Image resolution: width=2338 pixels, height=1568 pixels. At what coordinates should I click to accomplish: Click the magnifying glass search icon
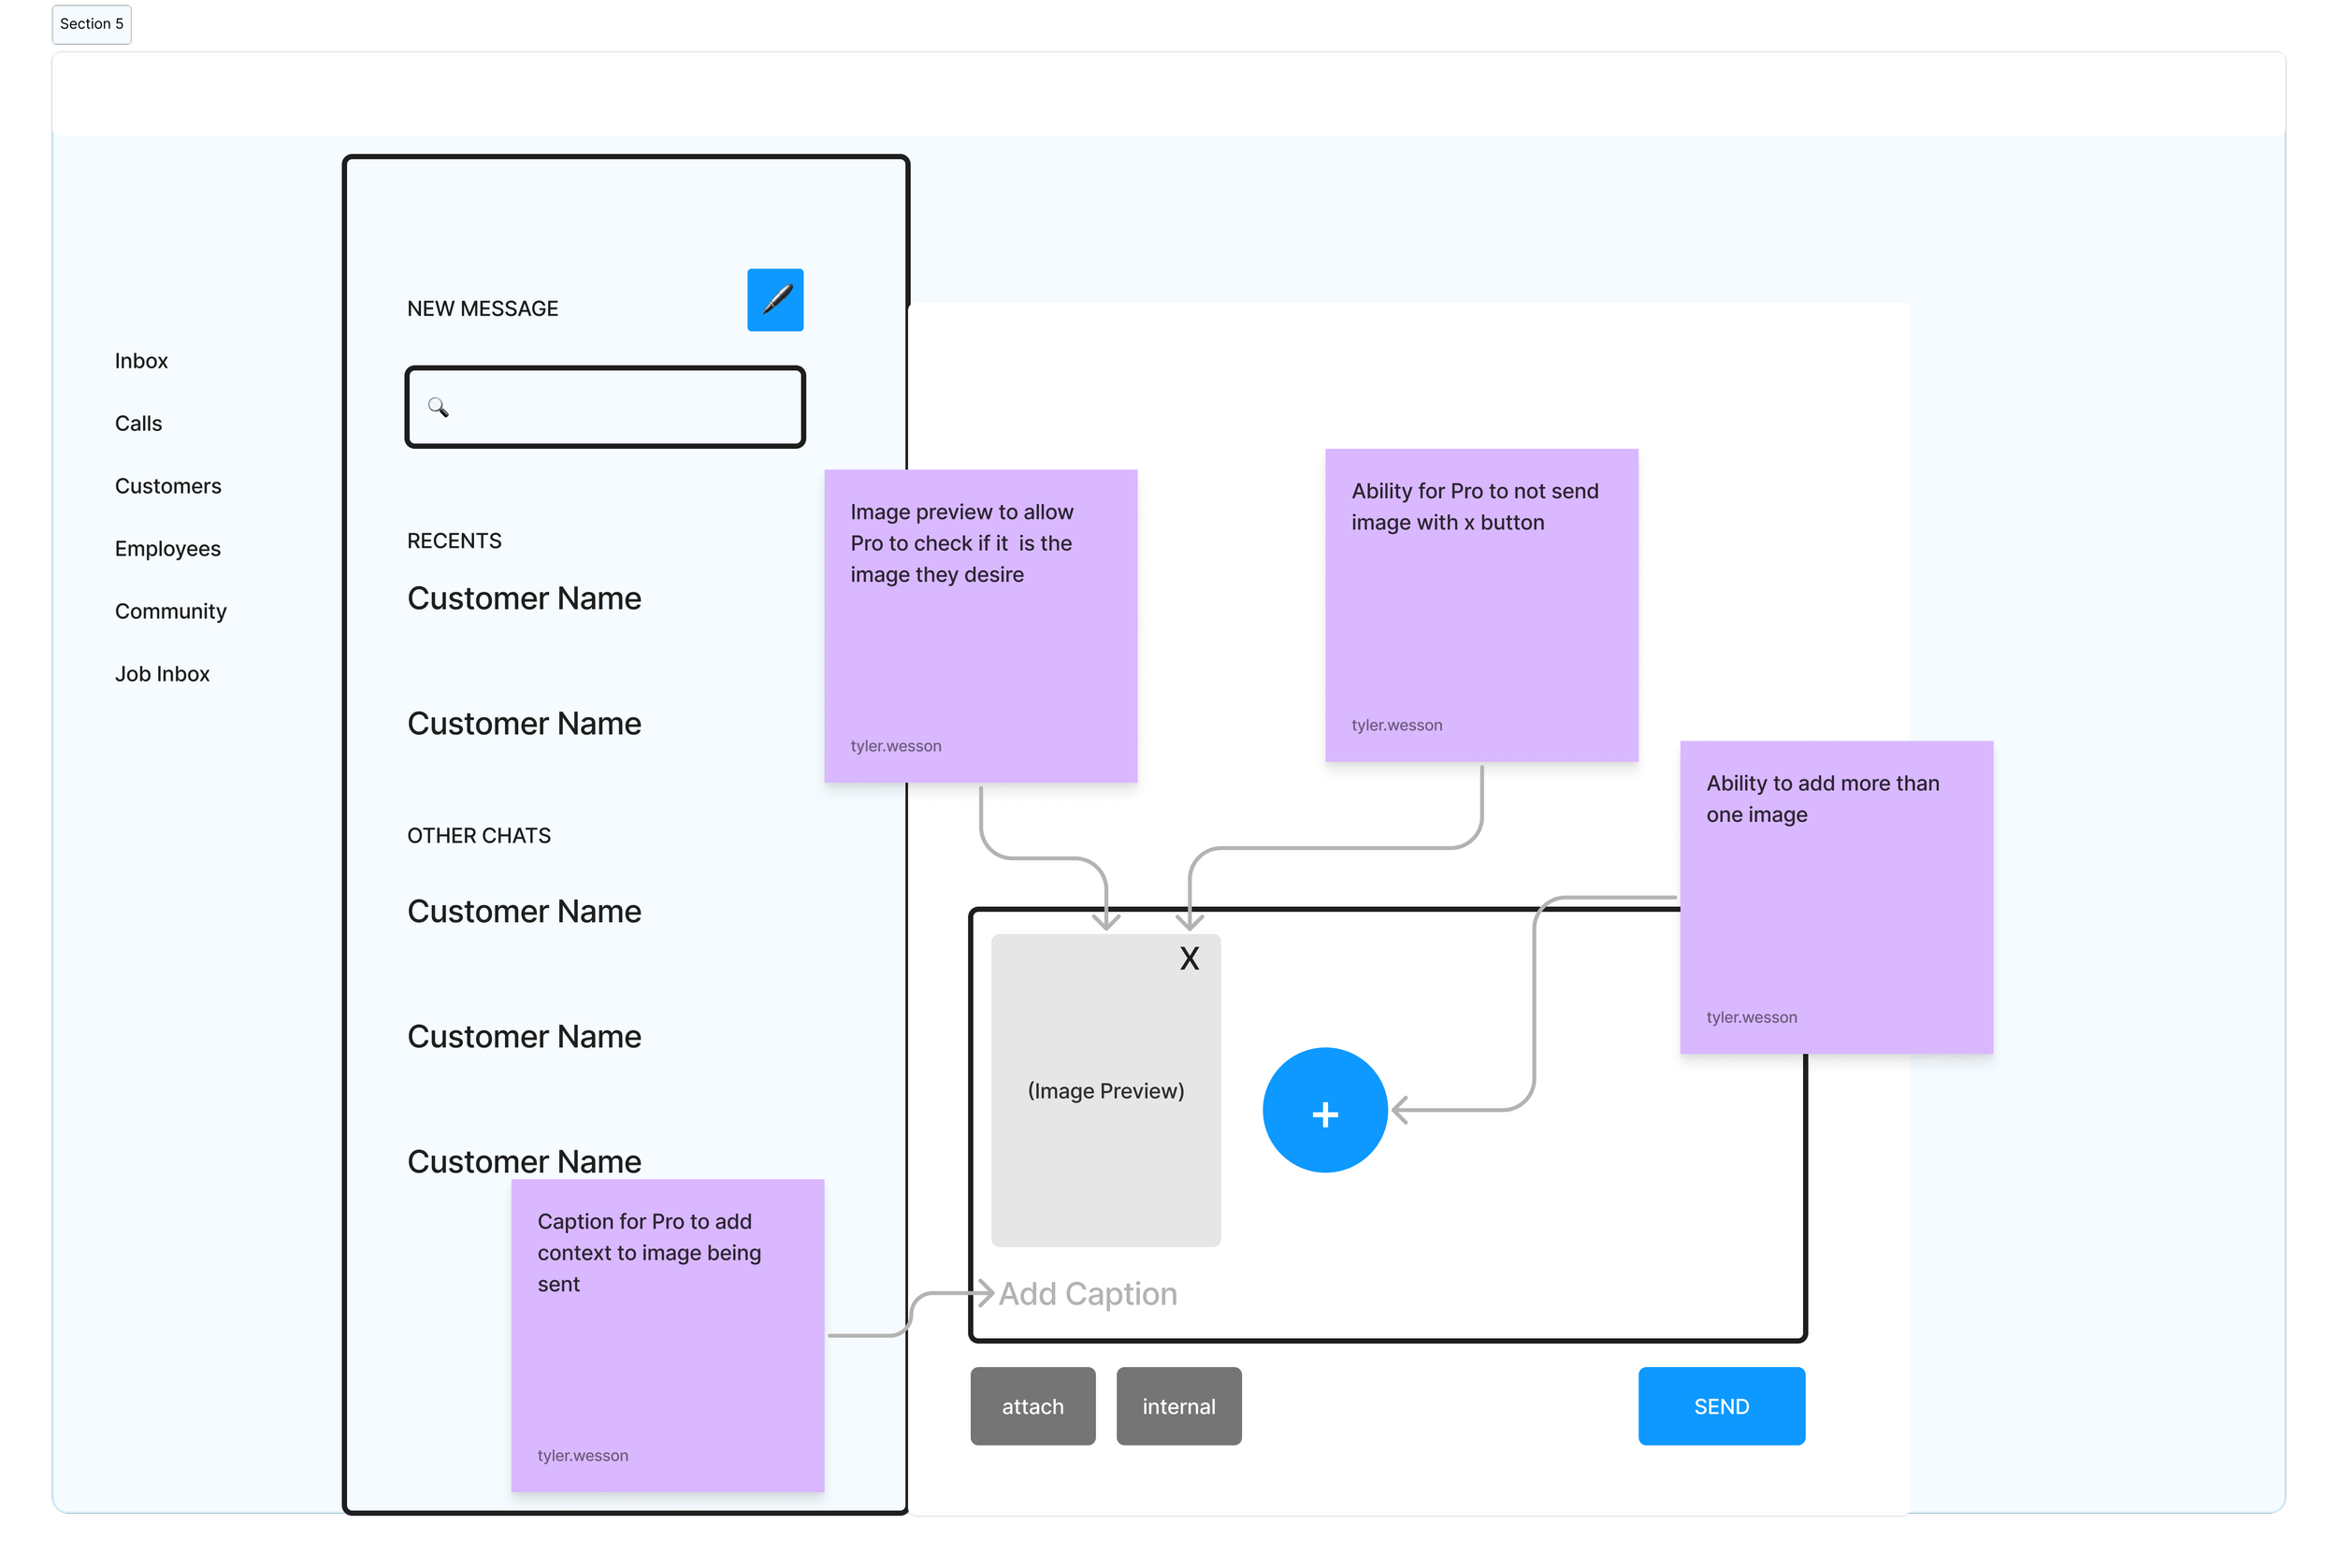[x=438, y=406]
